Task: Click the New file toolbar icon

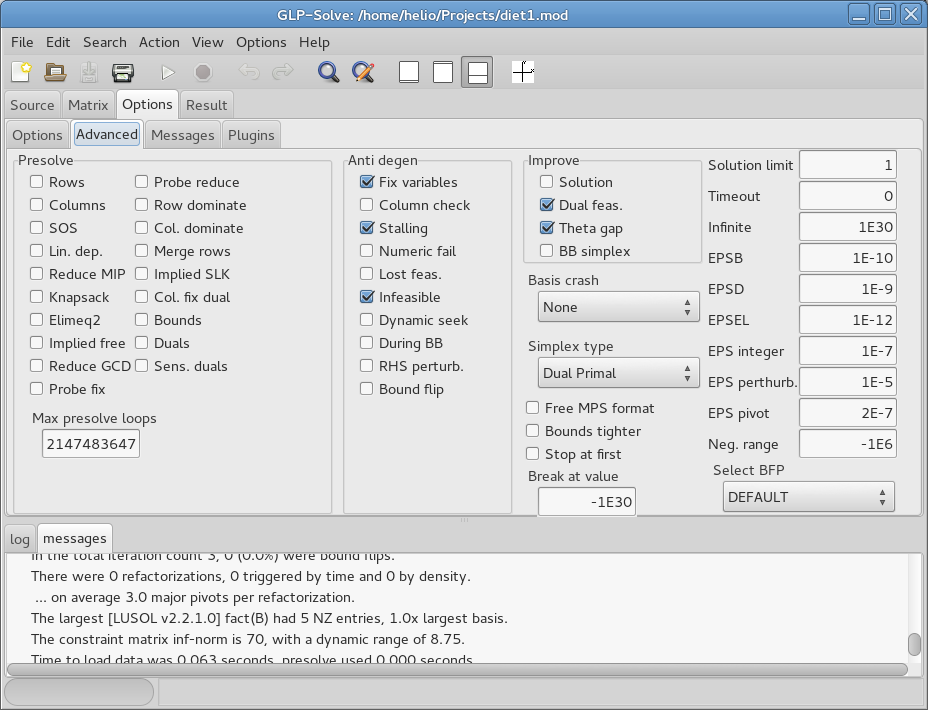Action: [21, 72]
